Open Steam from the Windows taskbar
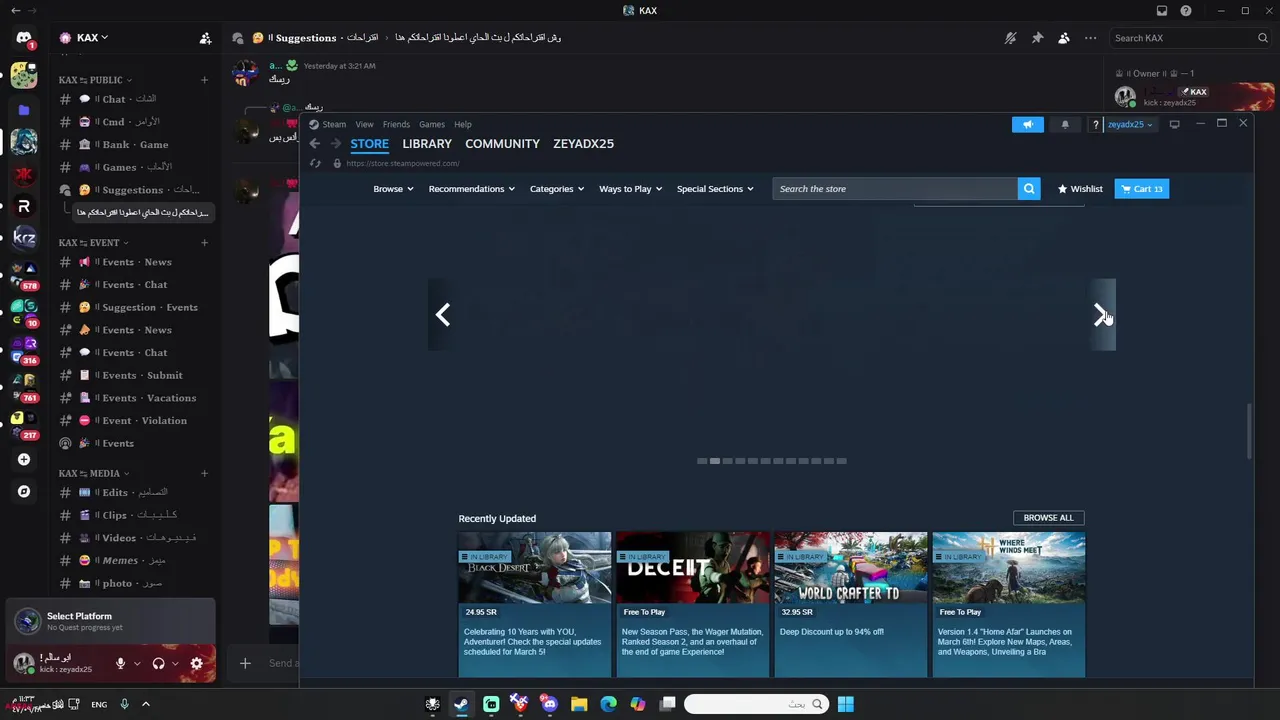This screenshot has width=1280, height=720. coord(461,704)
